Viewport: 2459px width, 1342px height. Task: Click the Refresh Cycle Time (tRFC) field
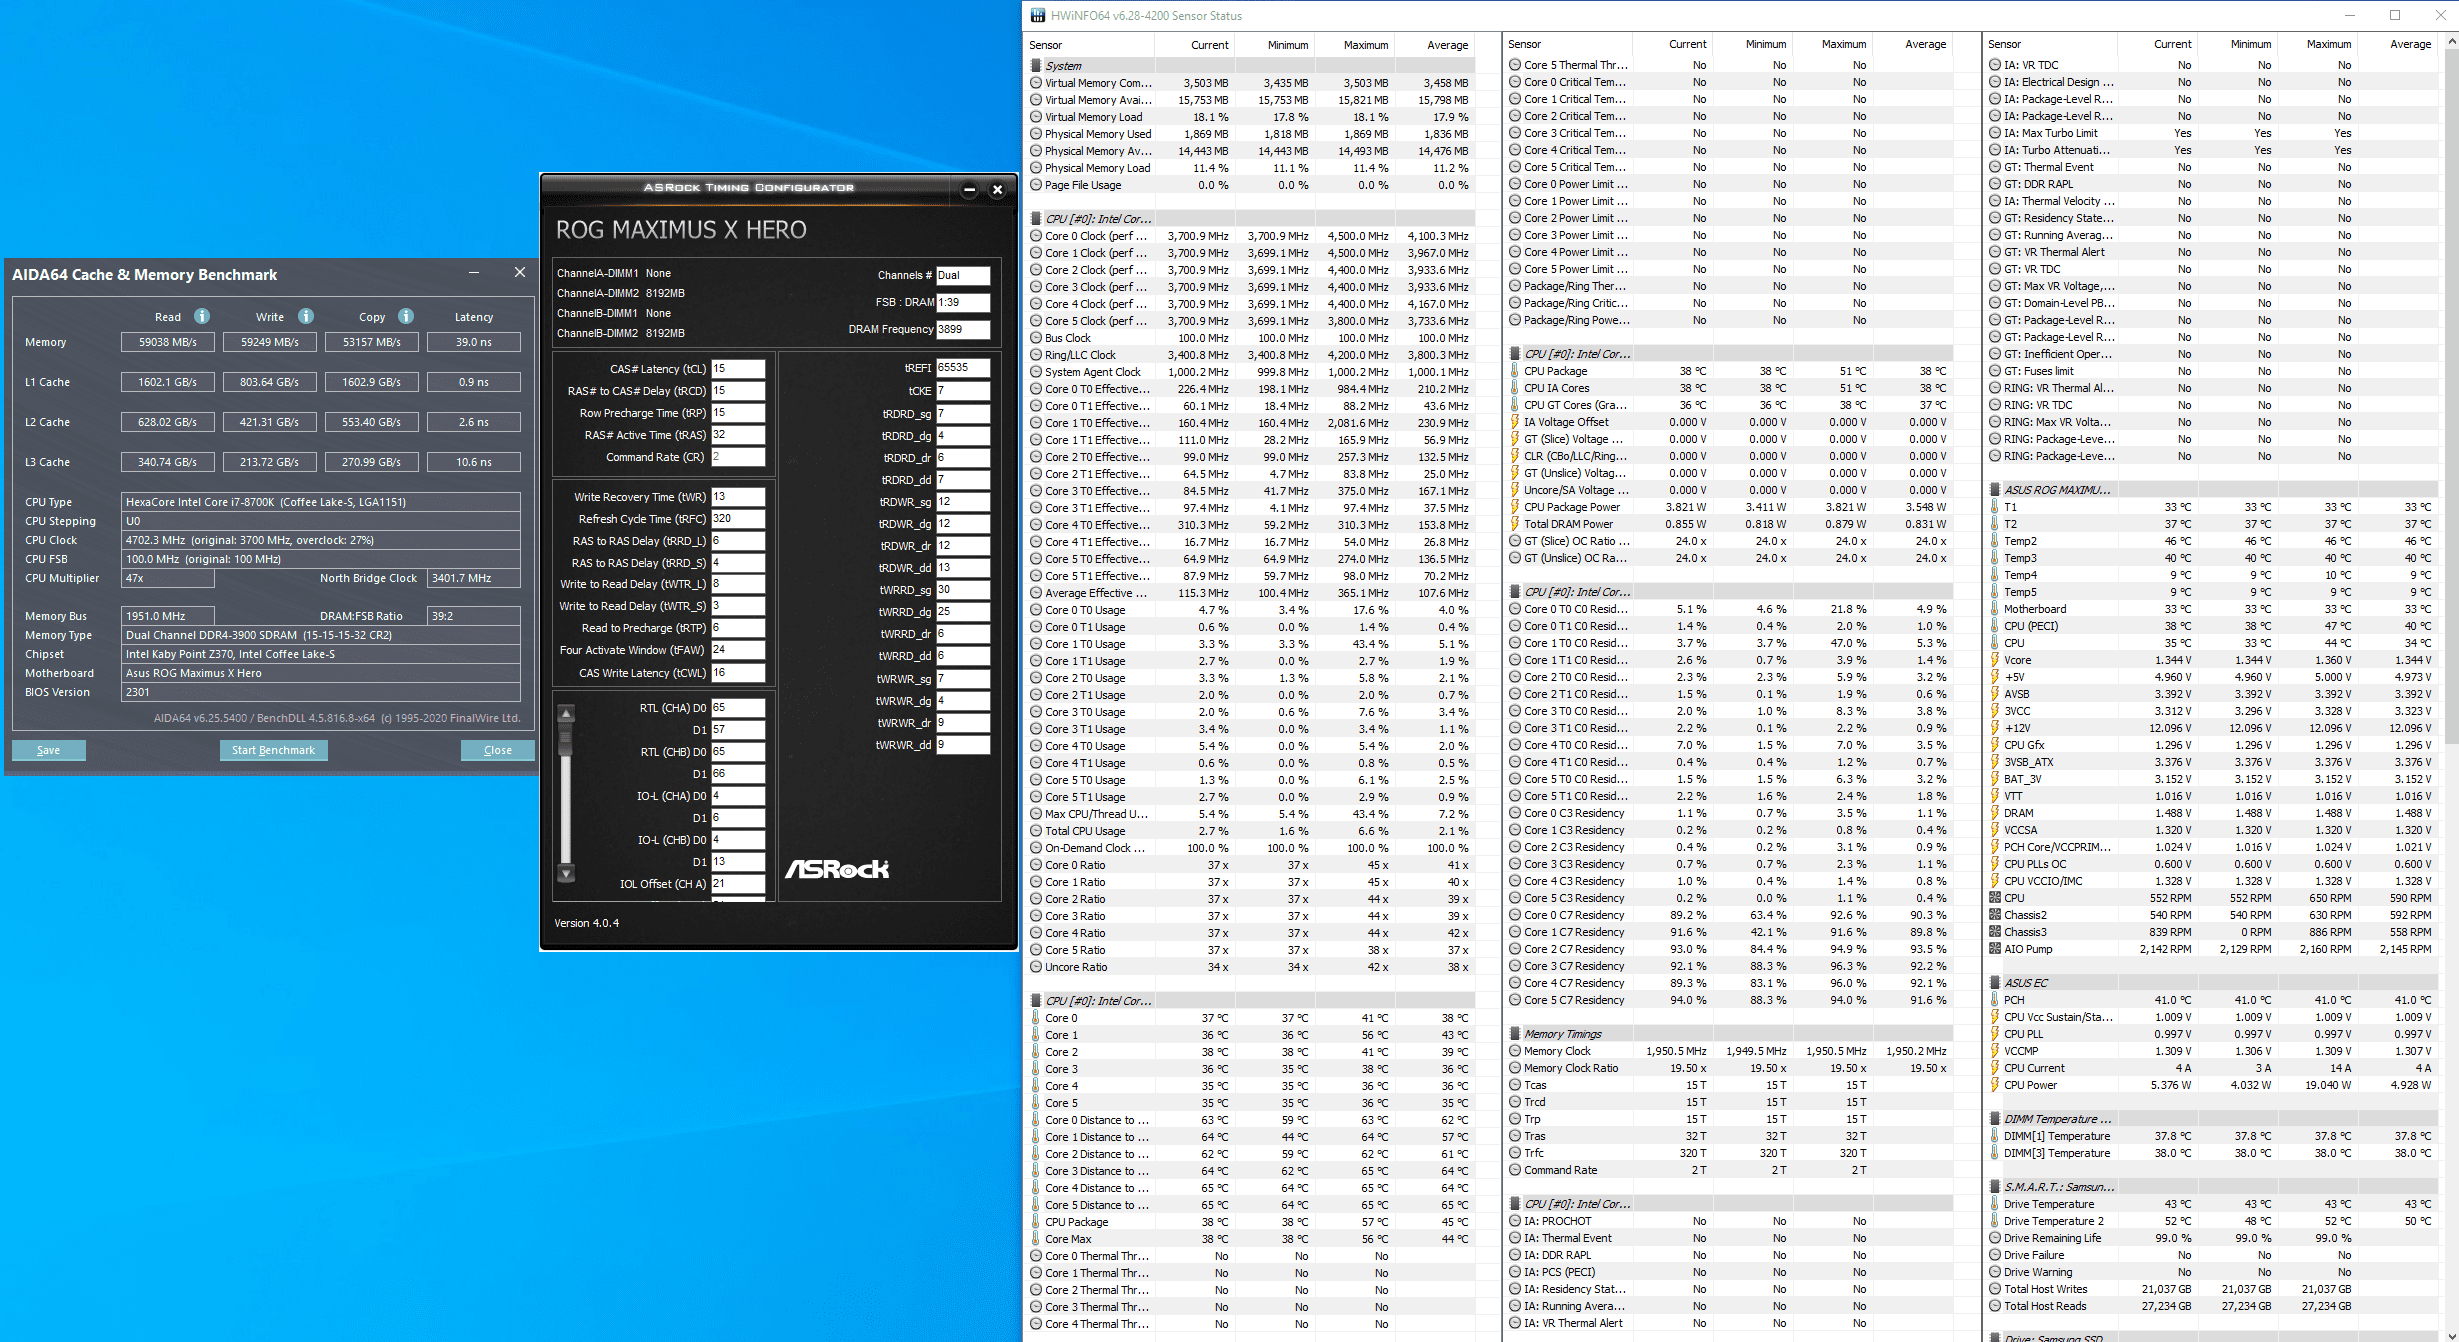(x=738, y=519)
